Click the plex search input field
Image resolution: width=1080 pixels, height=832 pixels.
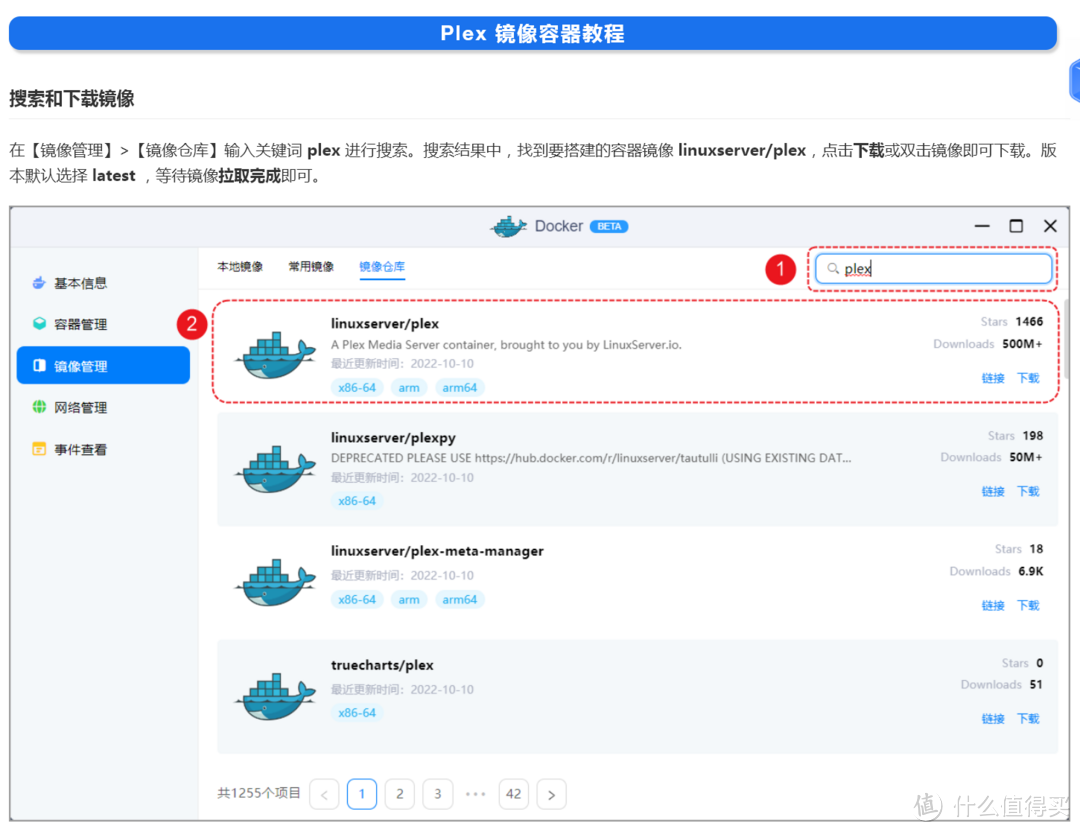[x=933, y=269]
